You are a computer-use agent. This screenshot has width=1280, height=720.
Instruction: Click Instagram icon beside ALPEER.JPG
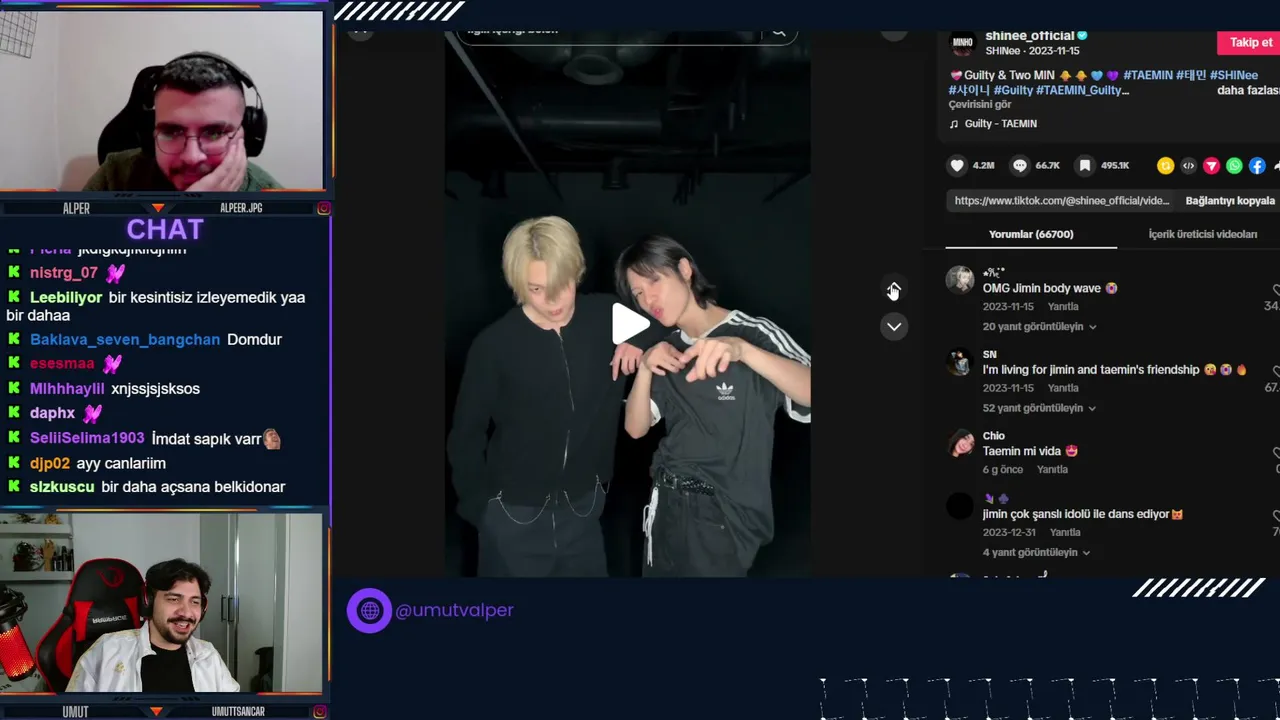click(x=323, y=208)
